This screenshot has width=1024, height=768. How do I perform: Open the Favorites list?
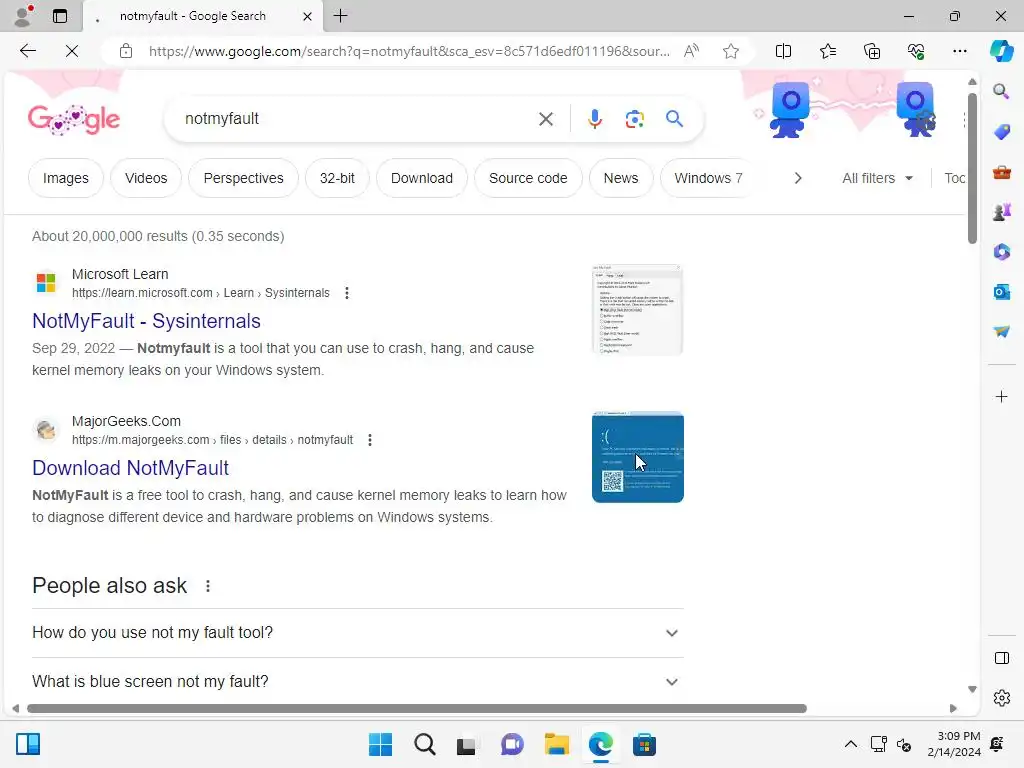[x=827, y=51]
